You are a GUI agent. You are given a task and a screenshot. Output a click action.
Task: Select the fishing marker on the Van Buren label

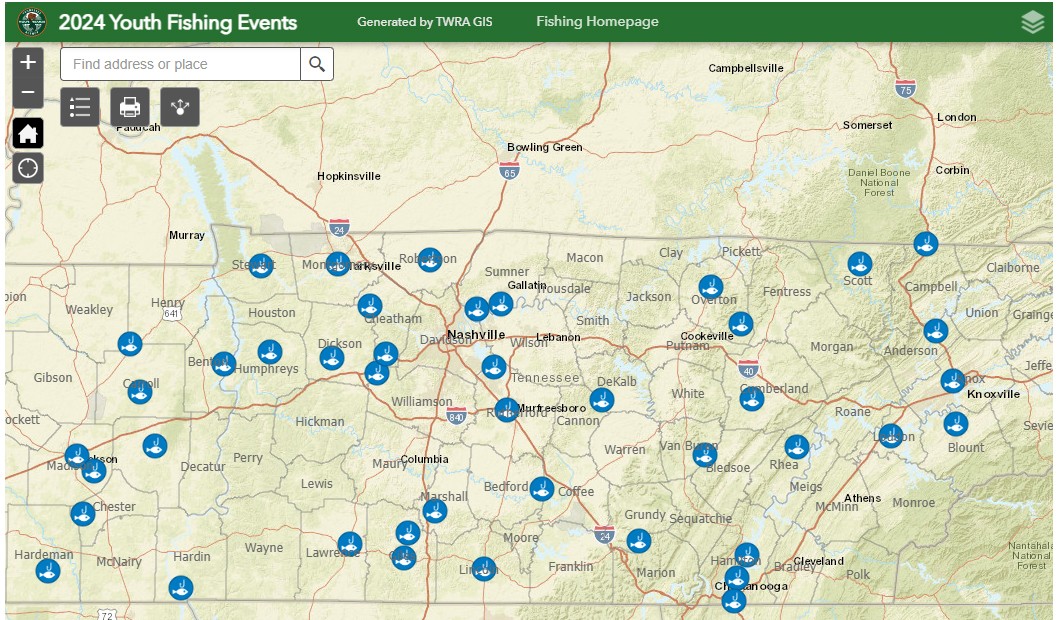tap(704, 454)
